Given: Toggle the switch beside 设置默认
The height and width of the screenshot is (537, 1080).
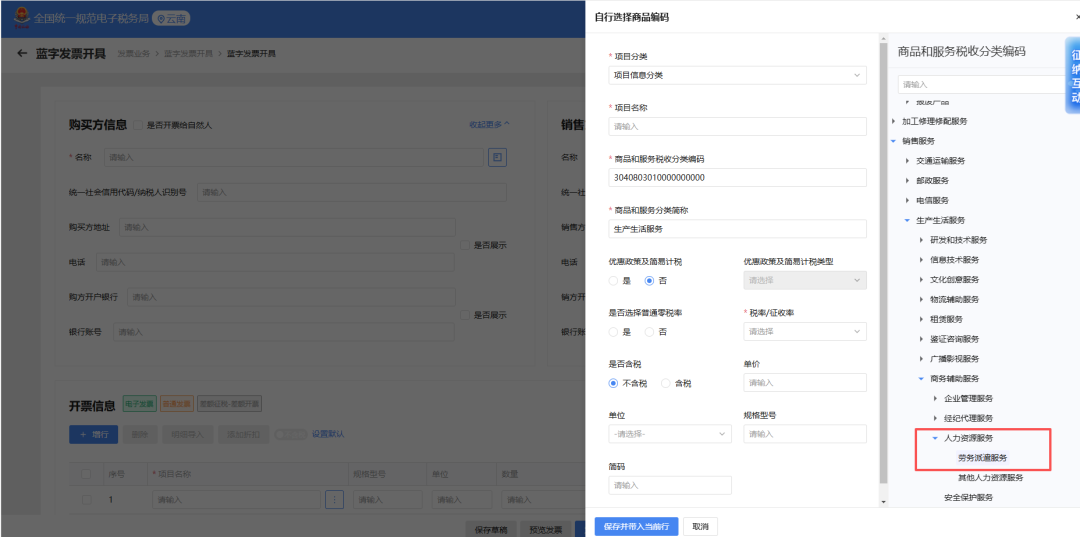Looking at the screenshot, I should pos(290,434).
